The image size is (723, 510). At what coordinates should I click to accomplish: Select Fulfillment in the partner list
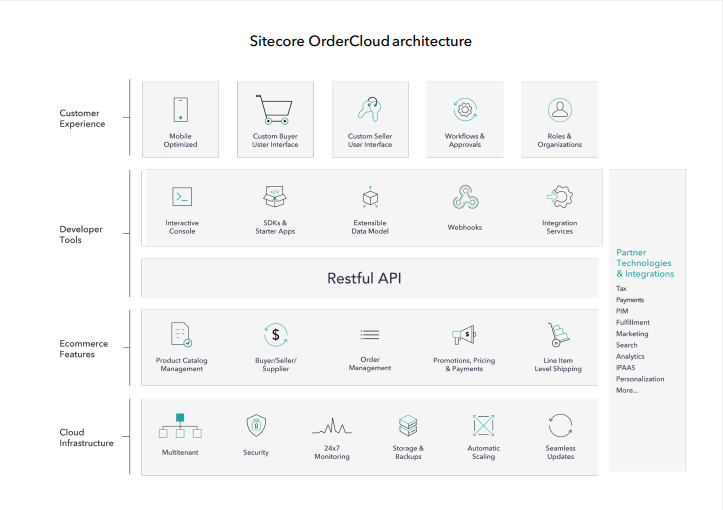(x=633, y=322)
